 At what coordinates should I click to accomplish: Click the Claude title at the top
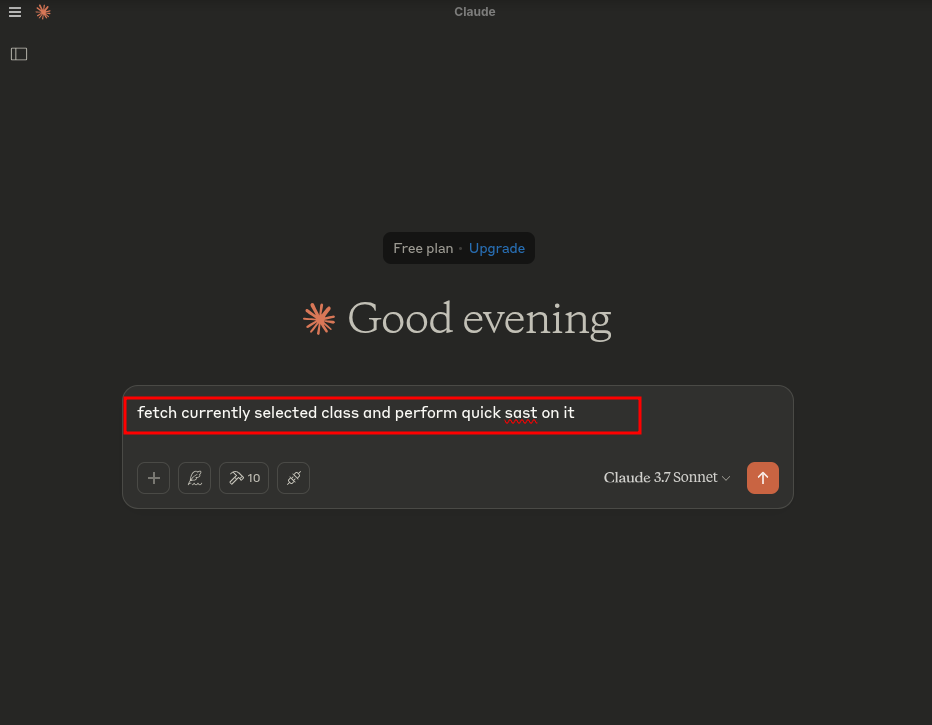pyautogui.click(x=474, y=11)
